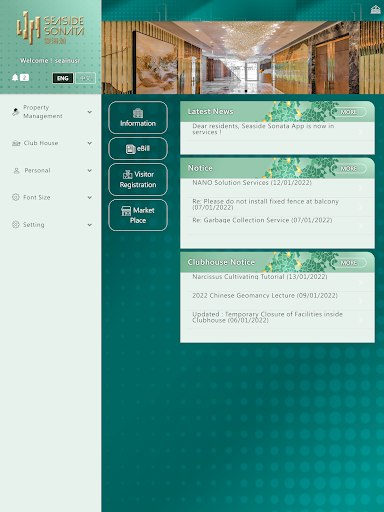Click the Setting gear icon

click(x=16, y=225)
